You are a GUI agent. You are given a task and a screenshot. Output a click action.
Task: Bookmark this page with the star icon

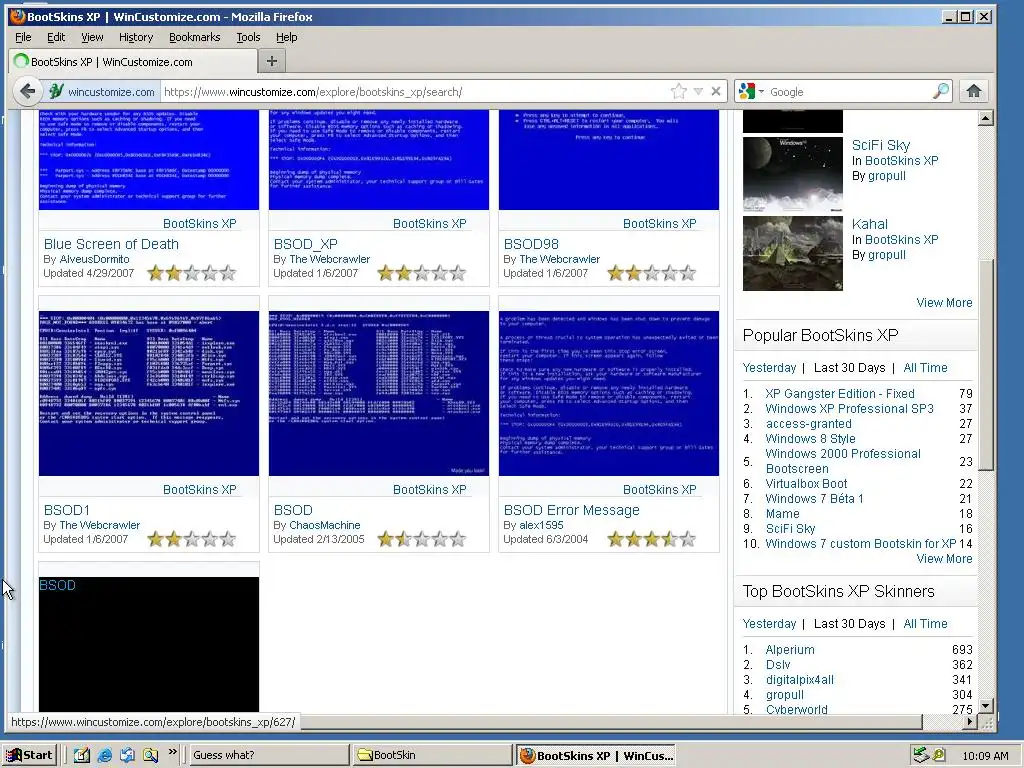pos(679,91)
